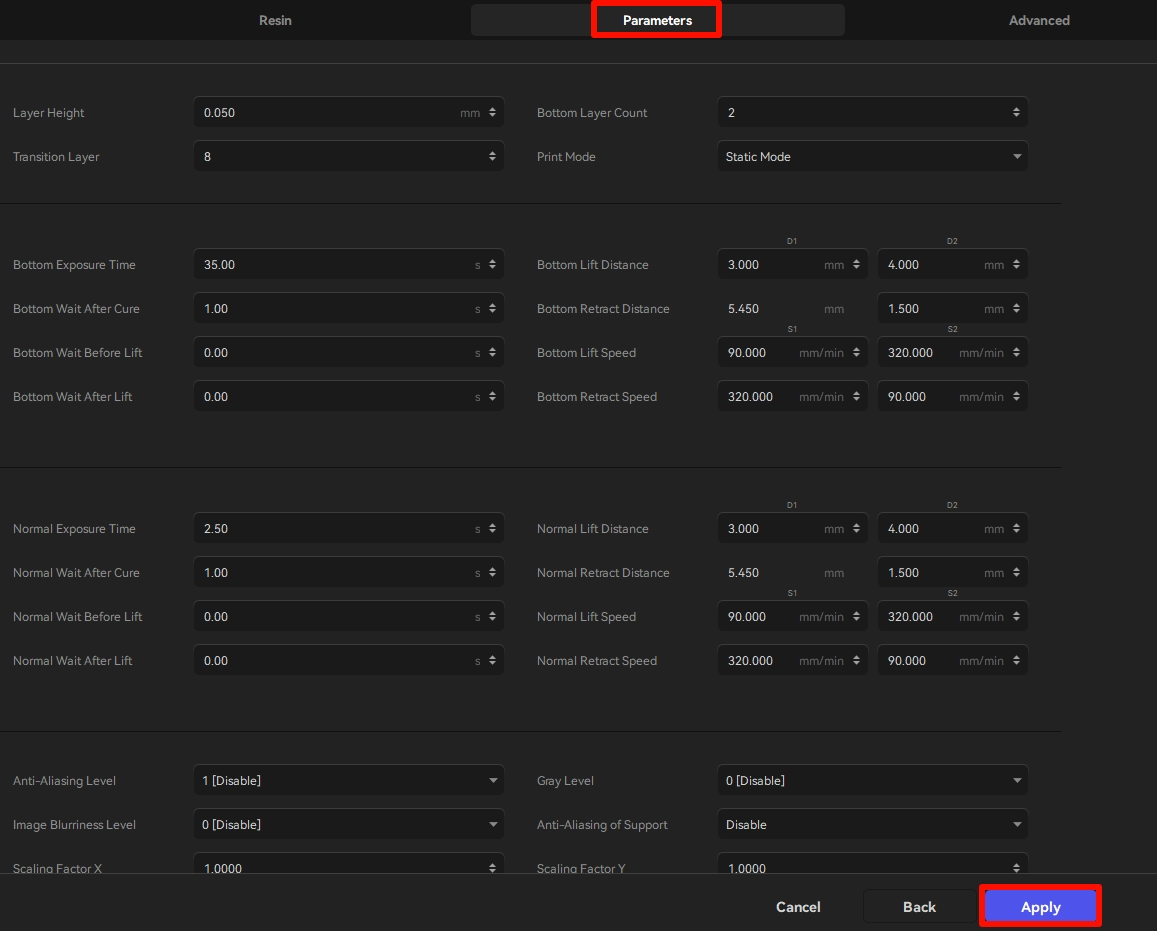Screen dimensions: 1157x931
Task: Focus the Normal Wait After Cure field
Action: 335,573
